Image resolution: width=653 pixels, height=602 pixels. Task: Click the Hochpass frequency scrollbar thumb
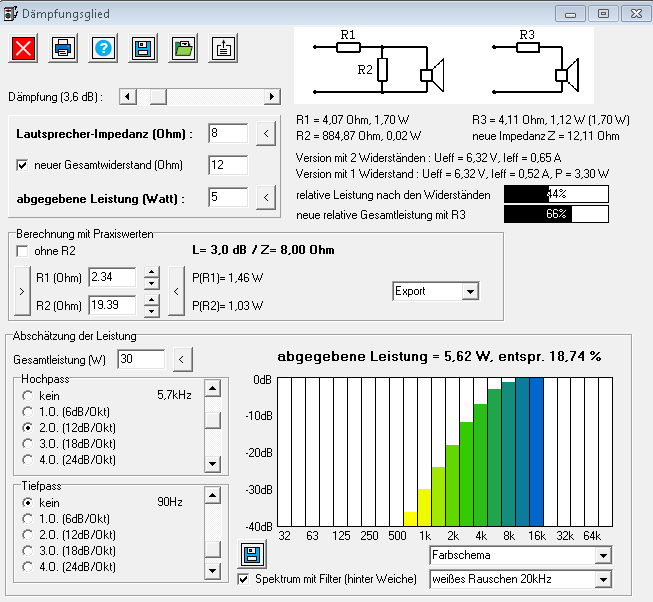coord(213,420)
